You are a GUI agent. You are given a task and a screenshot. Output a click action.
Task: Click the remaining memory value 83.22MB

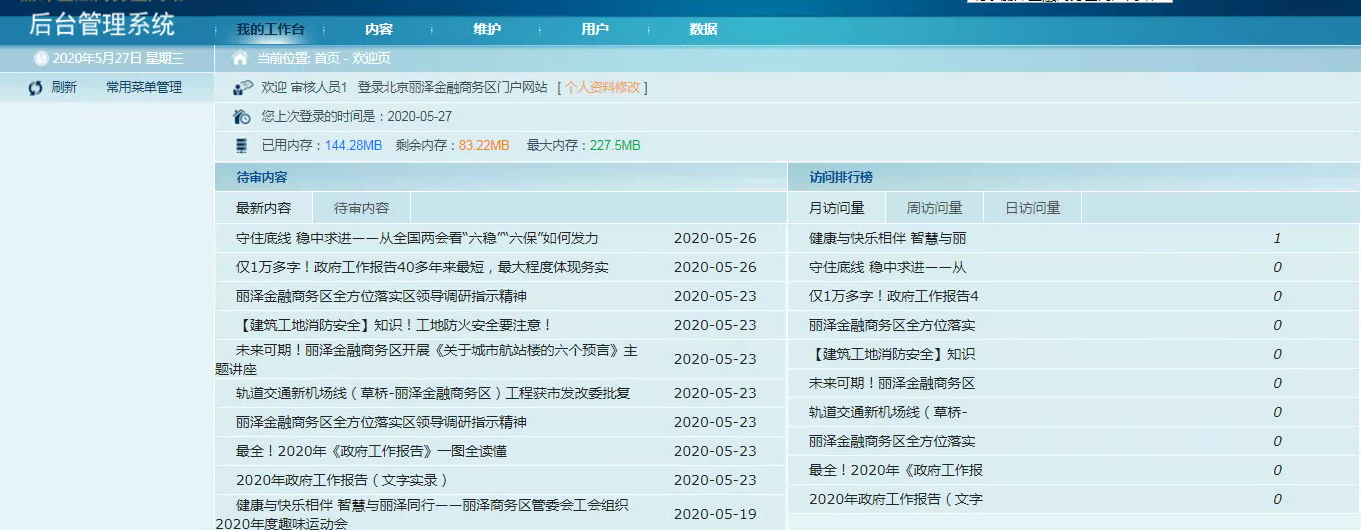pos(484,146)
